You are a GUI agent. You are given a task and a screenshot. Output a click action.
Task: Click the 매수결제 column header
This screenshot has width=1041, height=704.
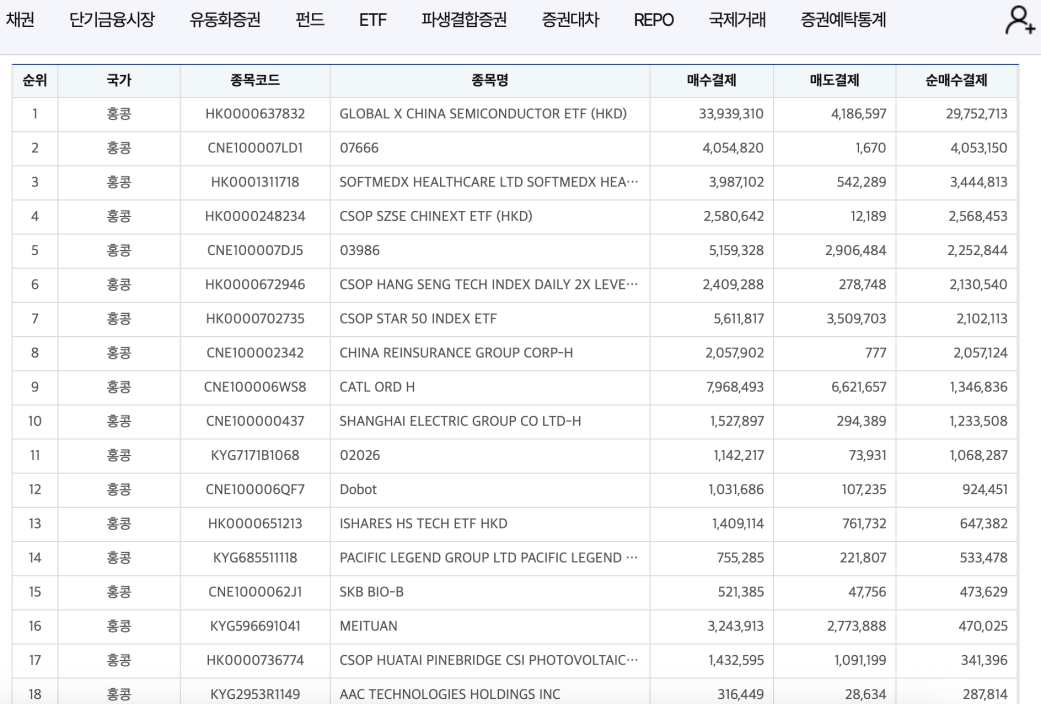point(712,80)
